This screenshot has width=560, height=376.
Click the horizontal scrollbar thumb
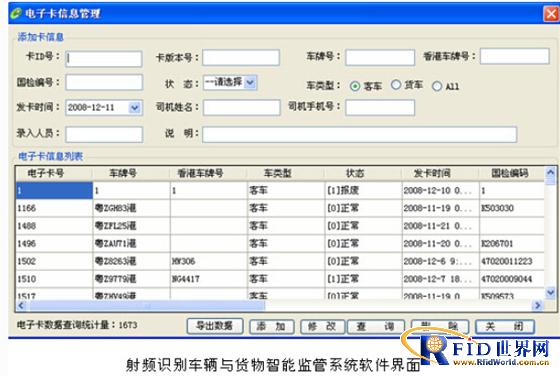pyautogui.click(x=147, y=306)
